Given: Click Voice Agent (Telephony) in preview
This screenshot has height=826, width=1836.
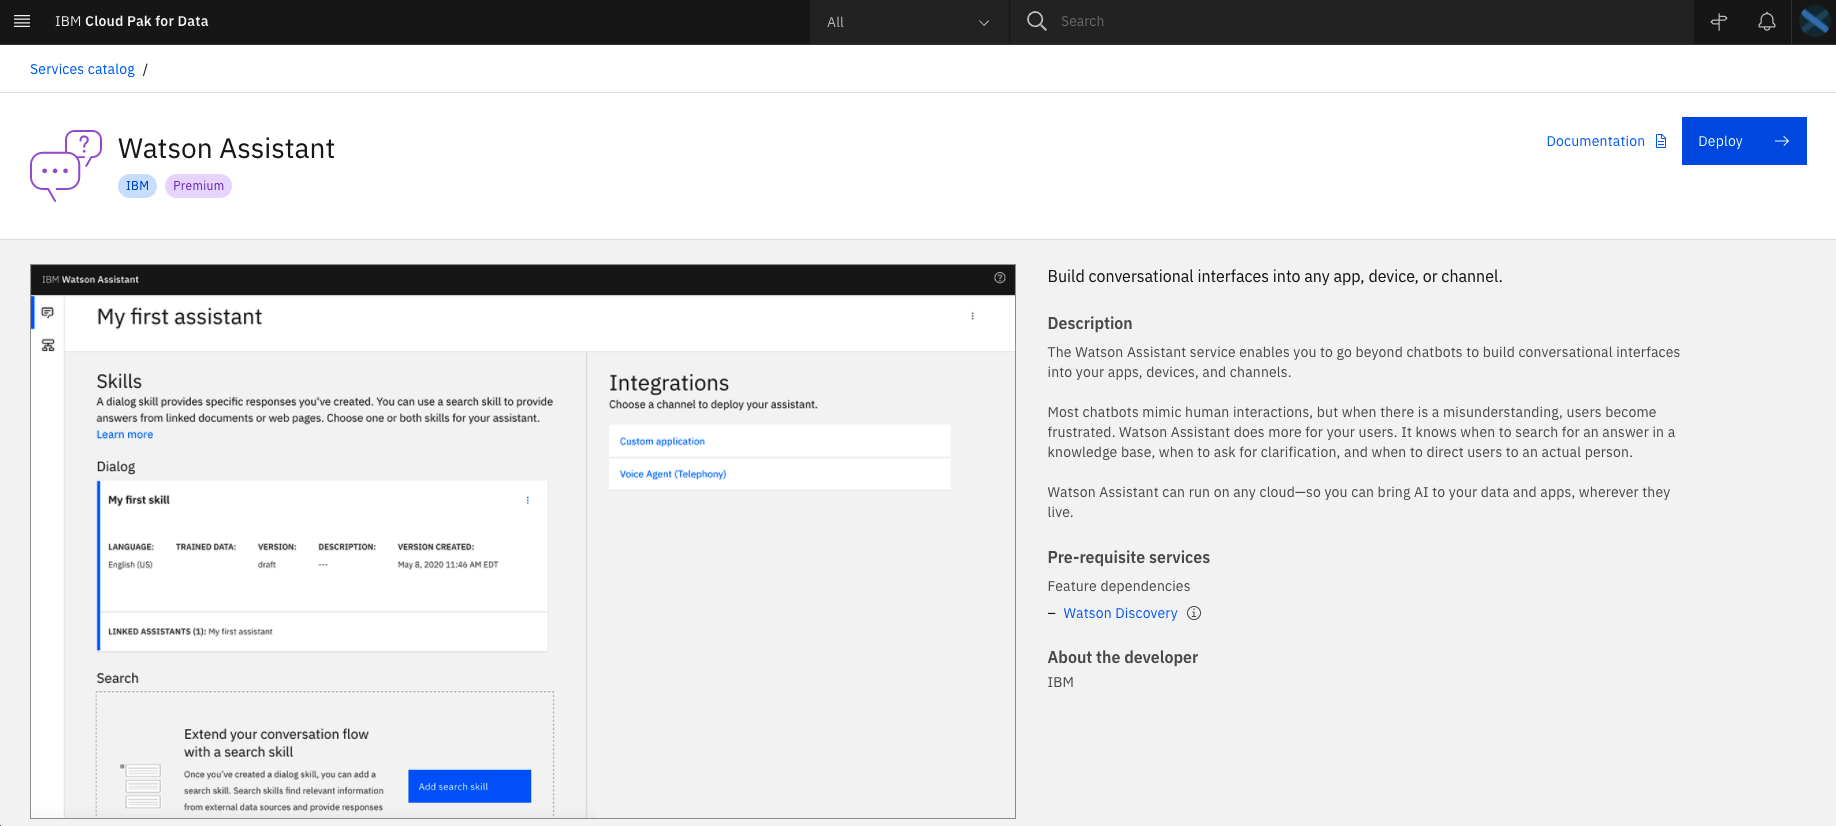Looking at the screenshot, I should click(x=673, y=474).
